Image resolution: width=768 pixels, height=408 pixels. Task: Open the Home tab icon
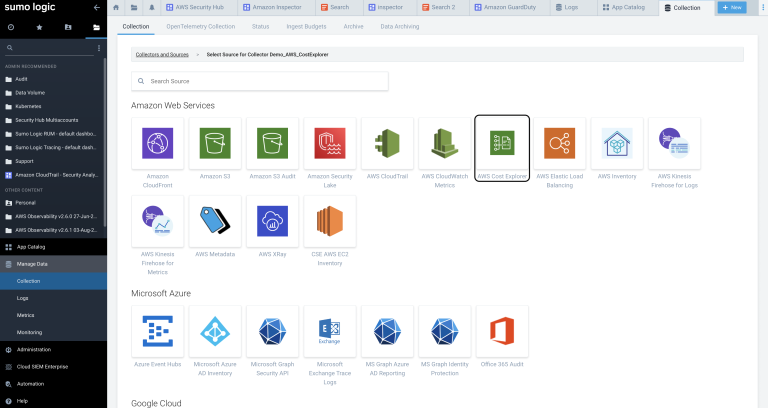click(x=116, y=7)
